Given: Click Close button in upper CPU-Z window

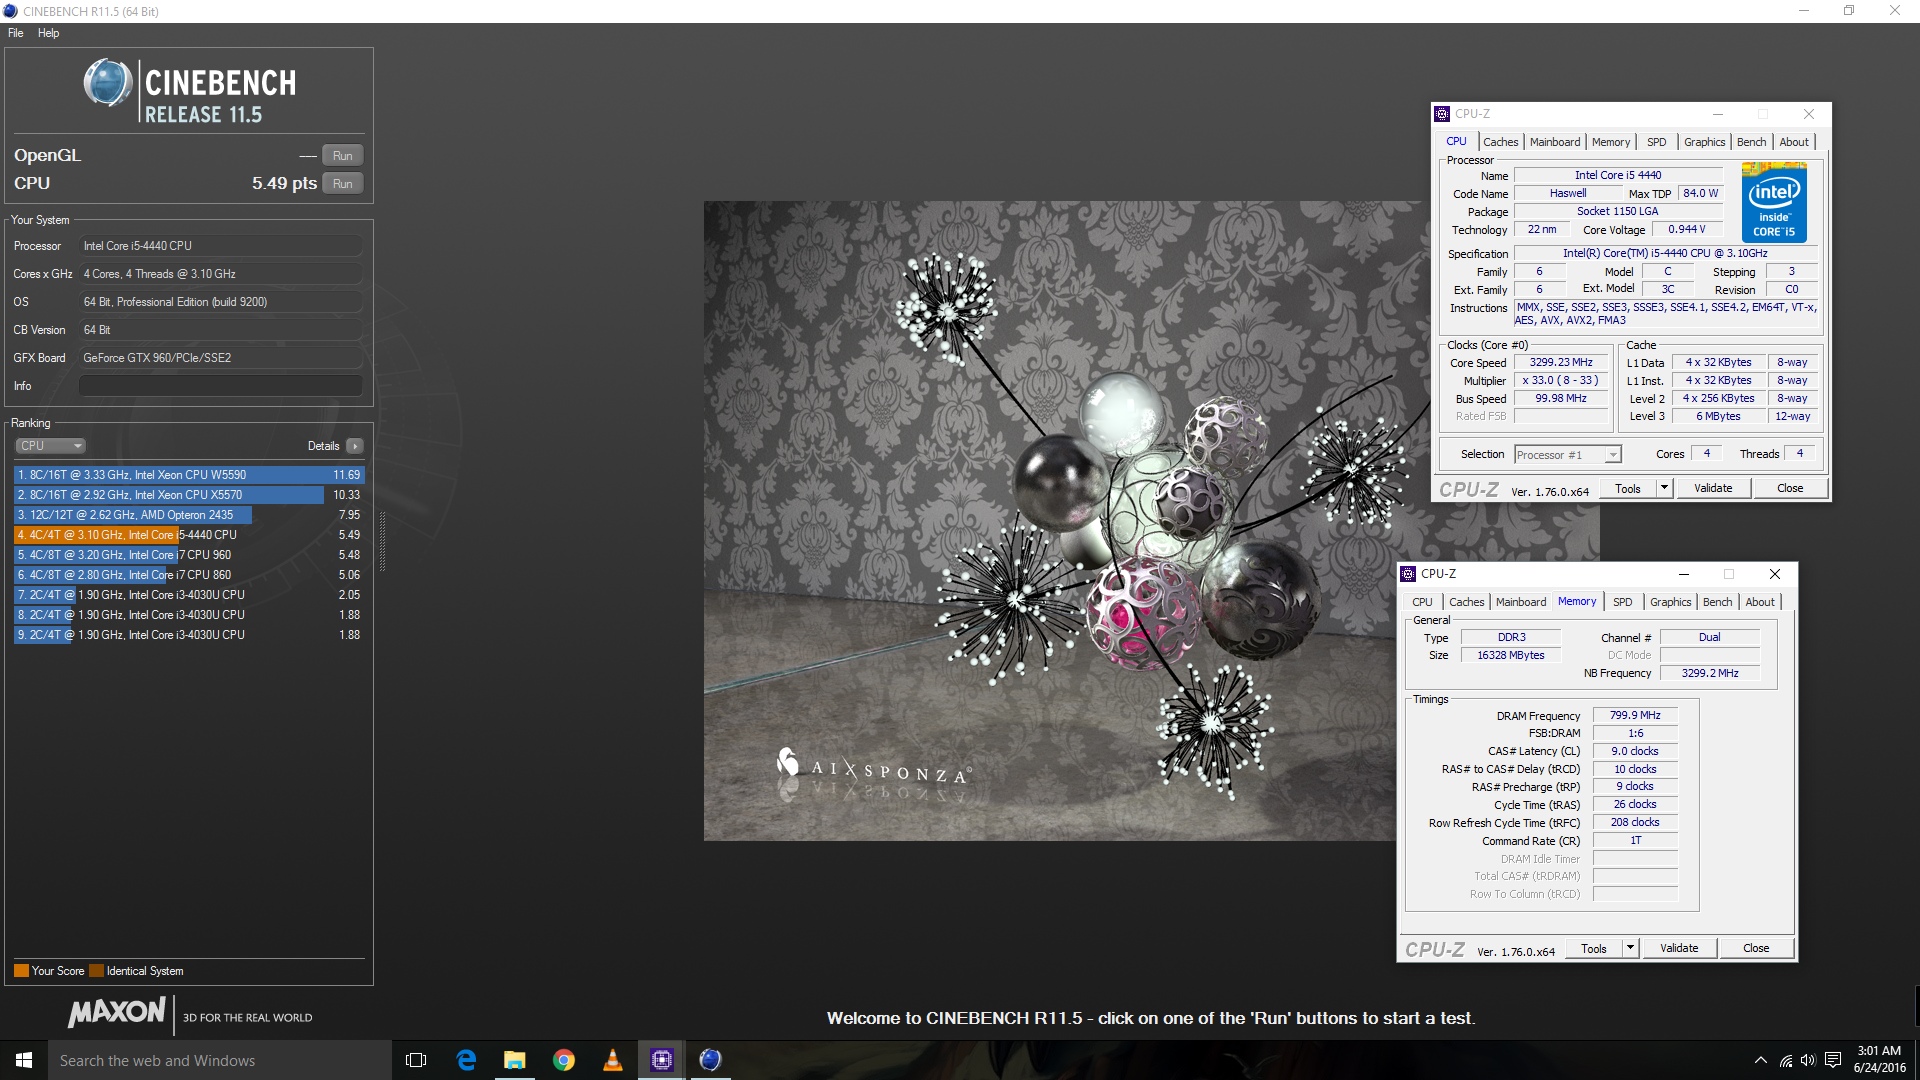Looking at the screenshot, I should (1790, 489).
